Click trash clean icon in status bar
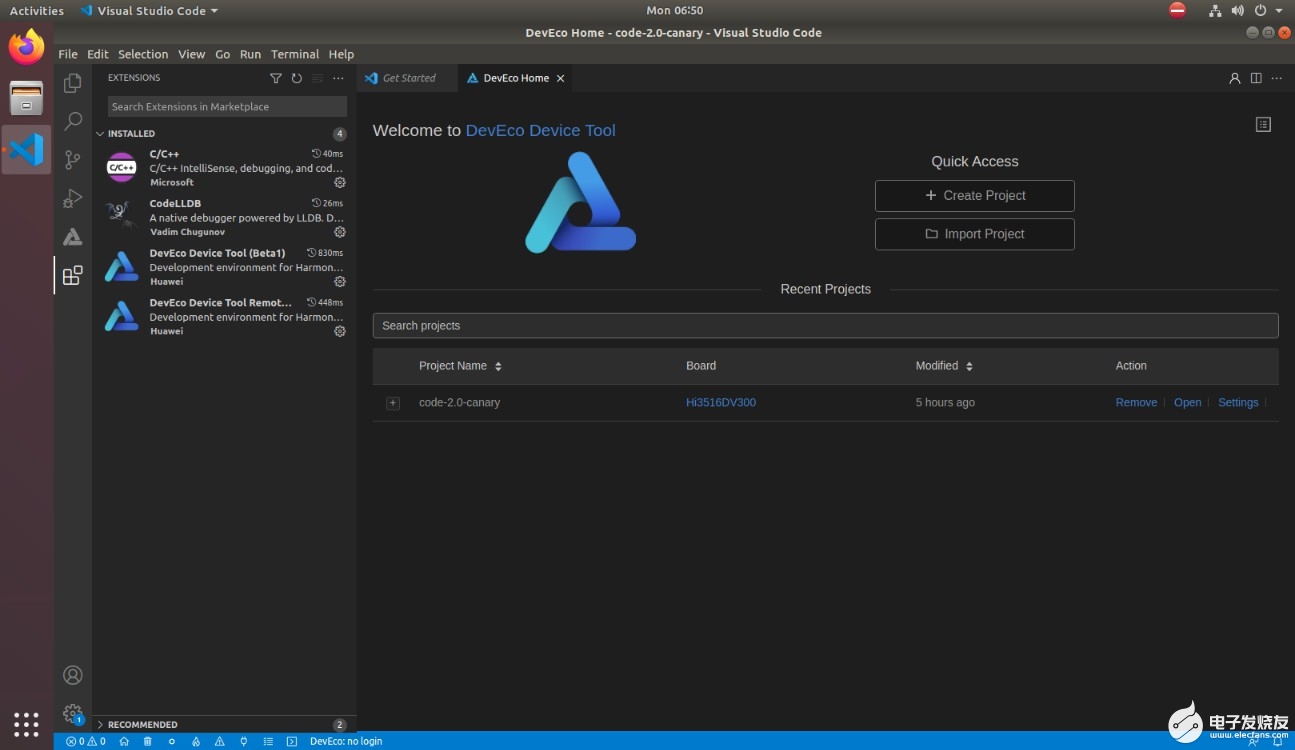The width and height of the screenshot is (1295, 750). point(147,742)
